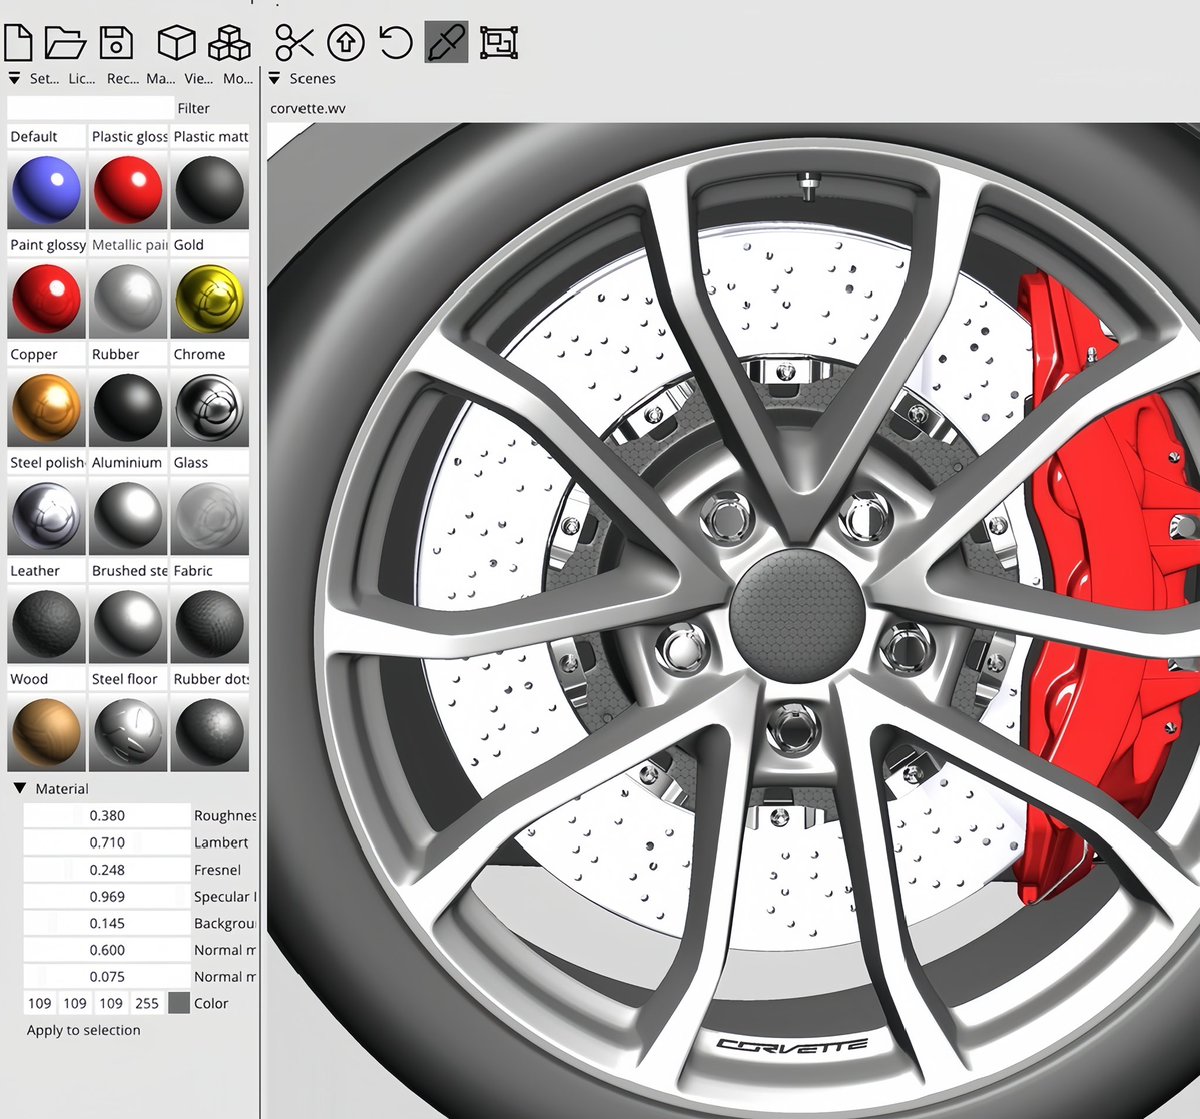1200x1119 pixels.
Task: Click the Filter label next to the search box
Action: (x=195, y=108)
